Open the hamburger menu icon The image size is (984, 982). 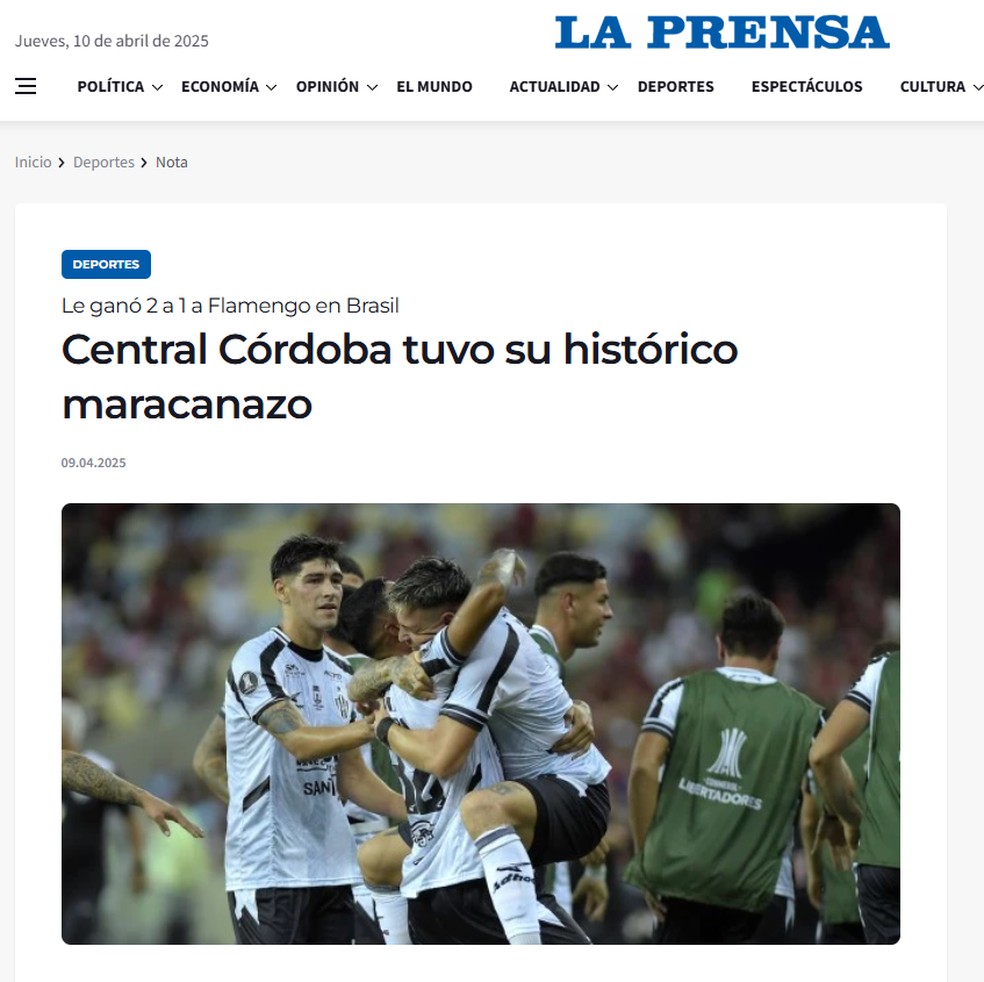[26, 86]
